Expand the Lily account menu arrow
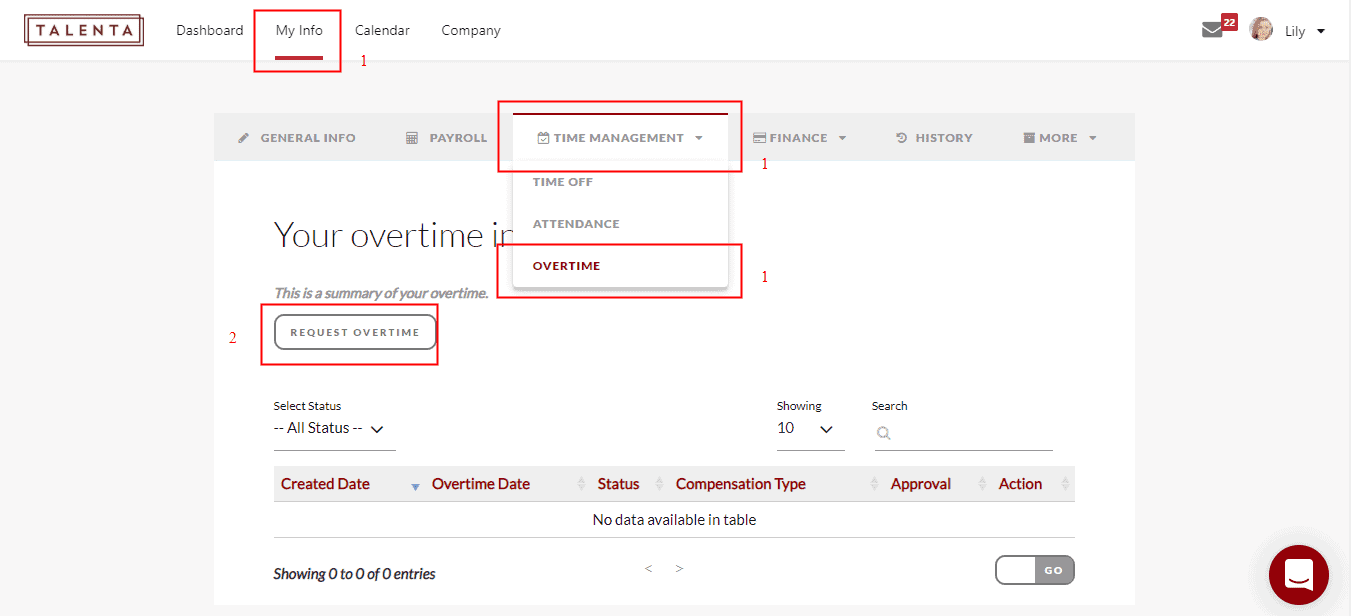The height and width of the screenshot is (616, 1351). [1321, 31]
